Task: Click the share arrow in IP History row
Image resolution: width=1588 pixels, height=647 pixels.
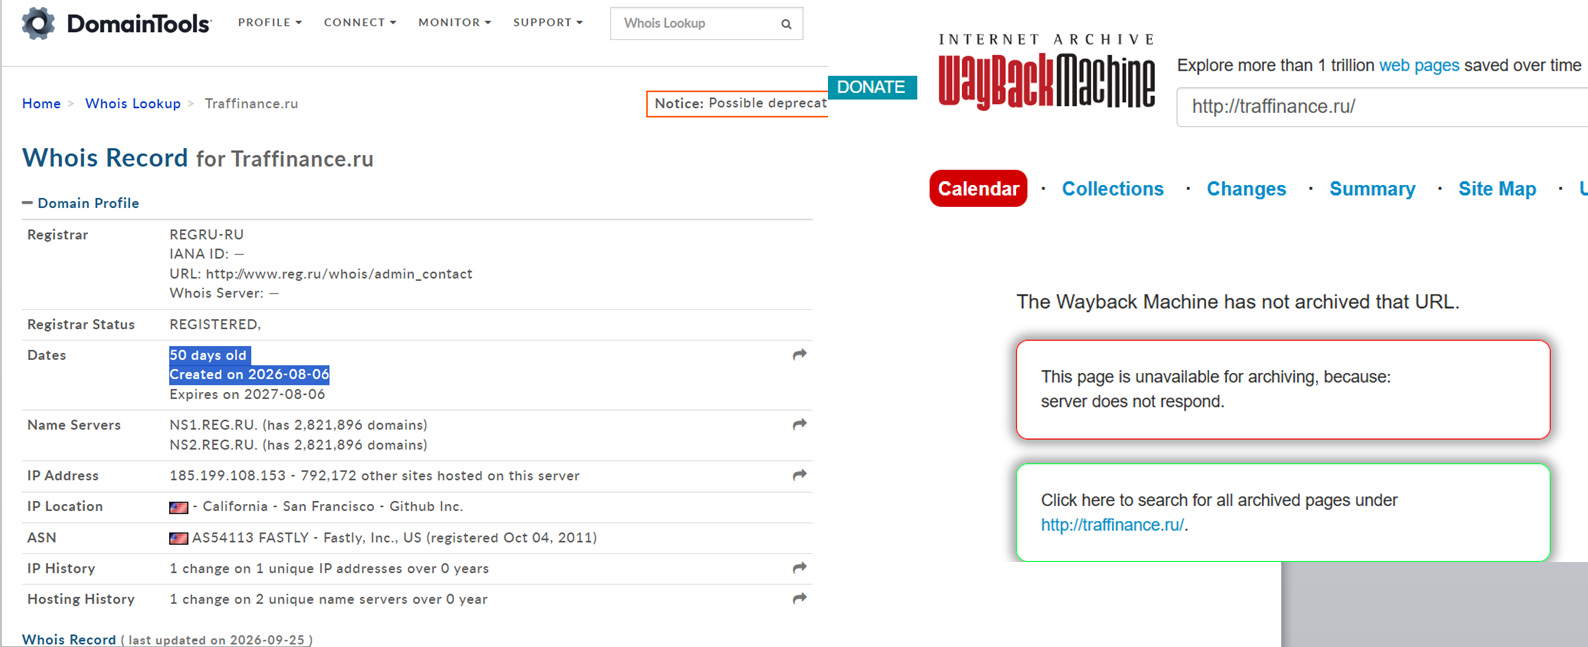Action: click(800, 568)
